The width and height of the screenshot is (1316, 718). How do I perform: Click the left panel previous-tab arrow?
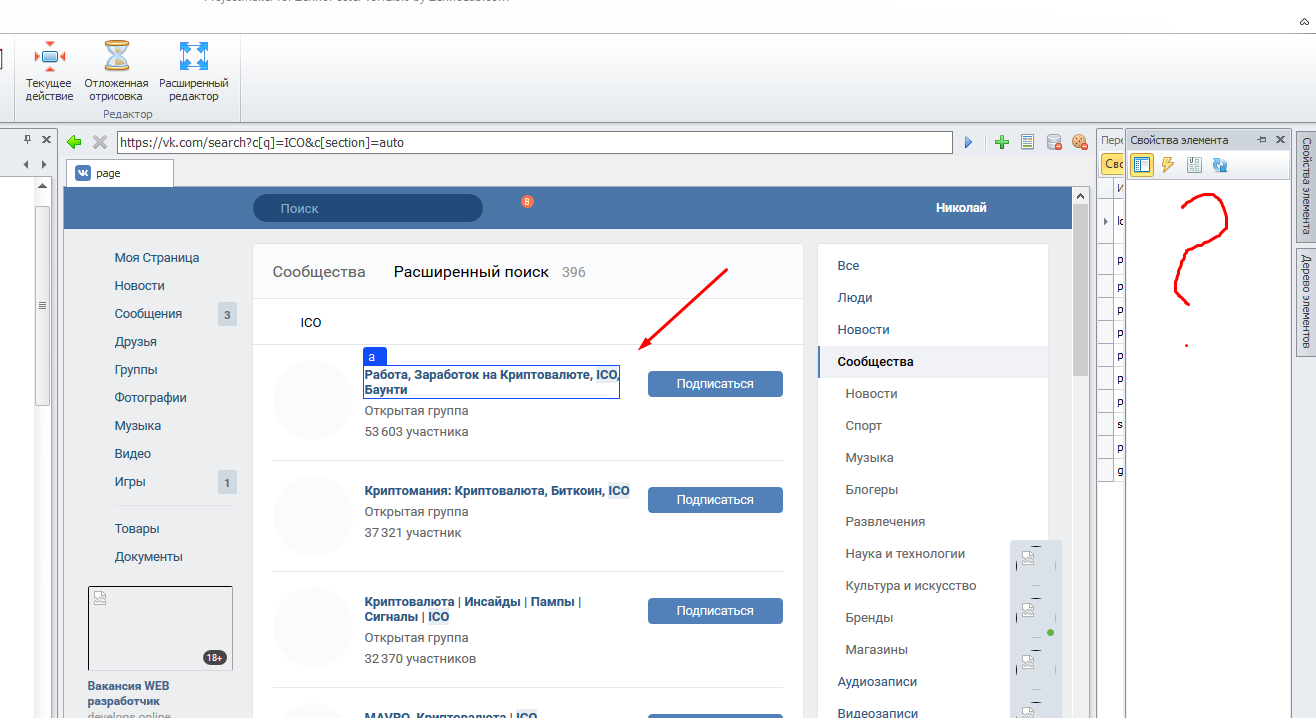27,164
